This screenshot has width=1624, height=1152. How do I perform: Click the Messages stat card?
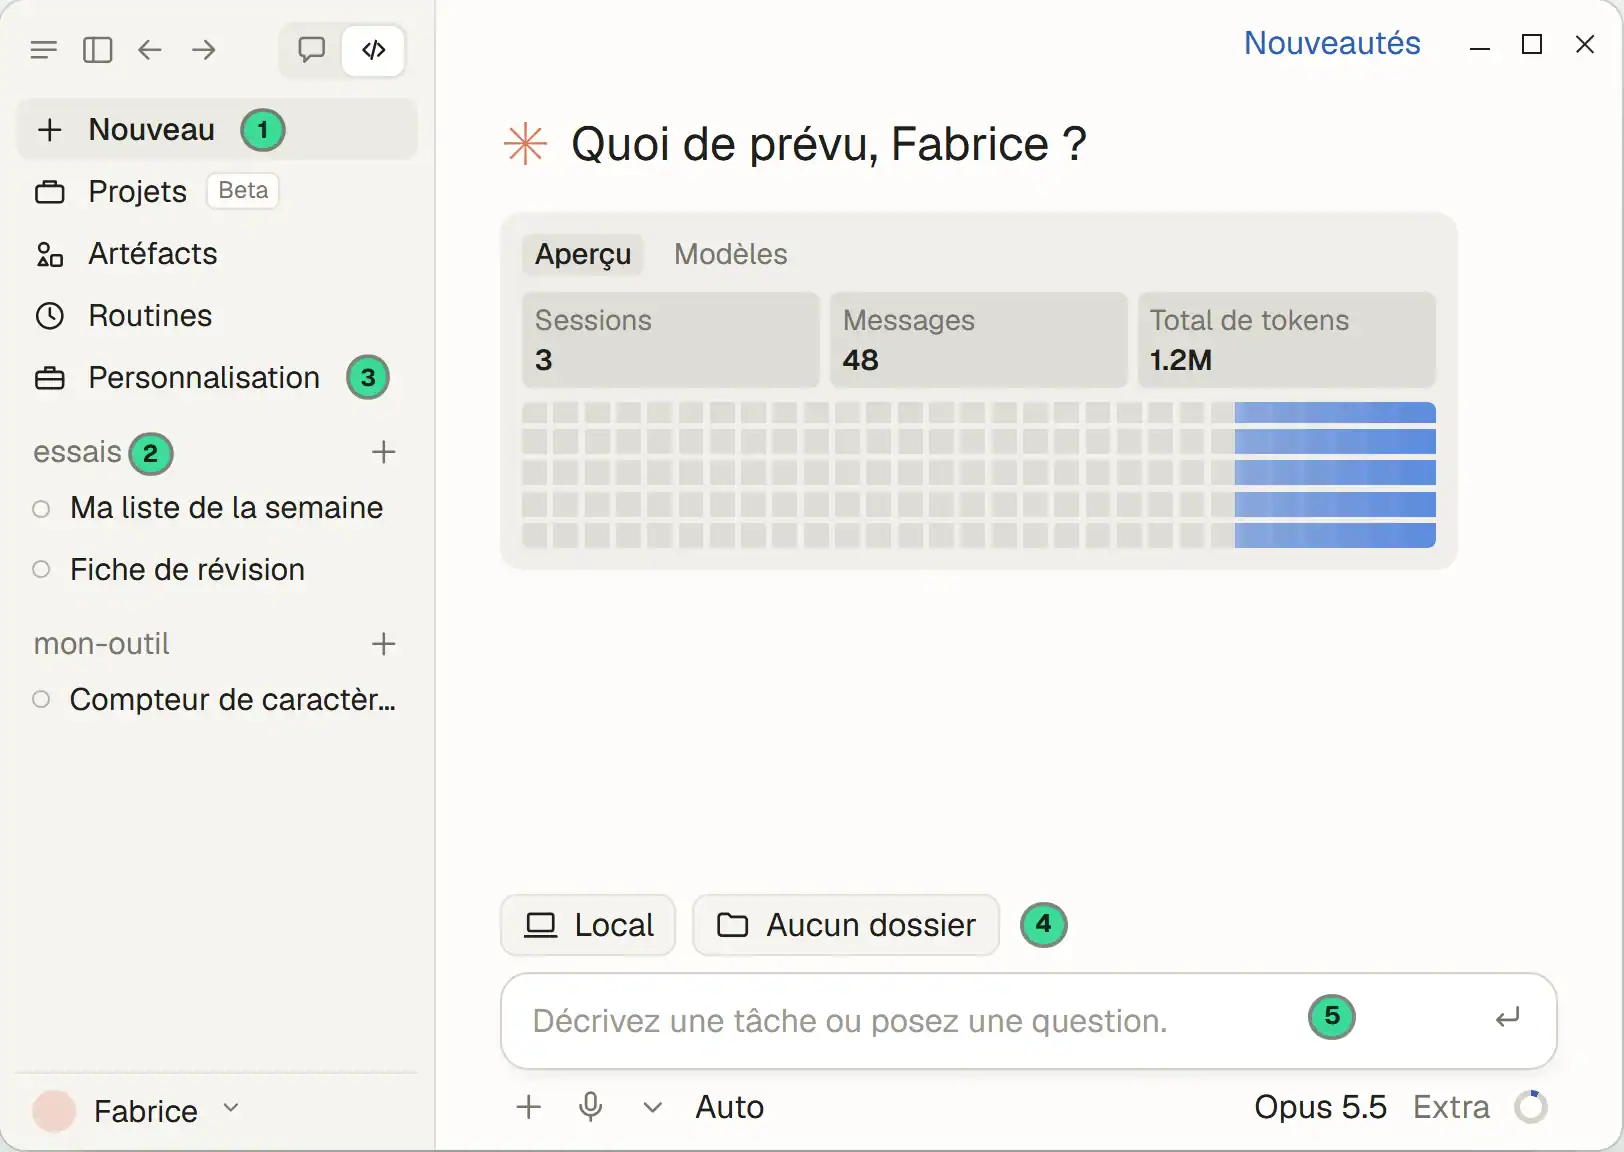coord(978,340)
